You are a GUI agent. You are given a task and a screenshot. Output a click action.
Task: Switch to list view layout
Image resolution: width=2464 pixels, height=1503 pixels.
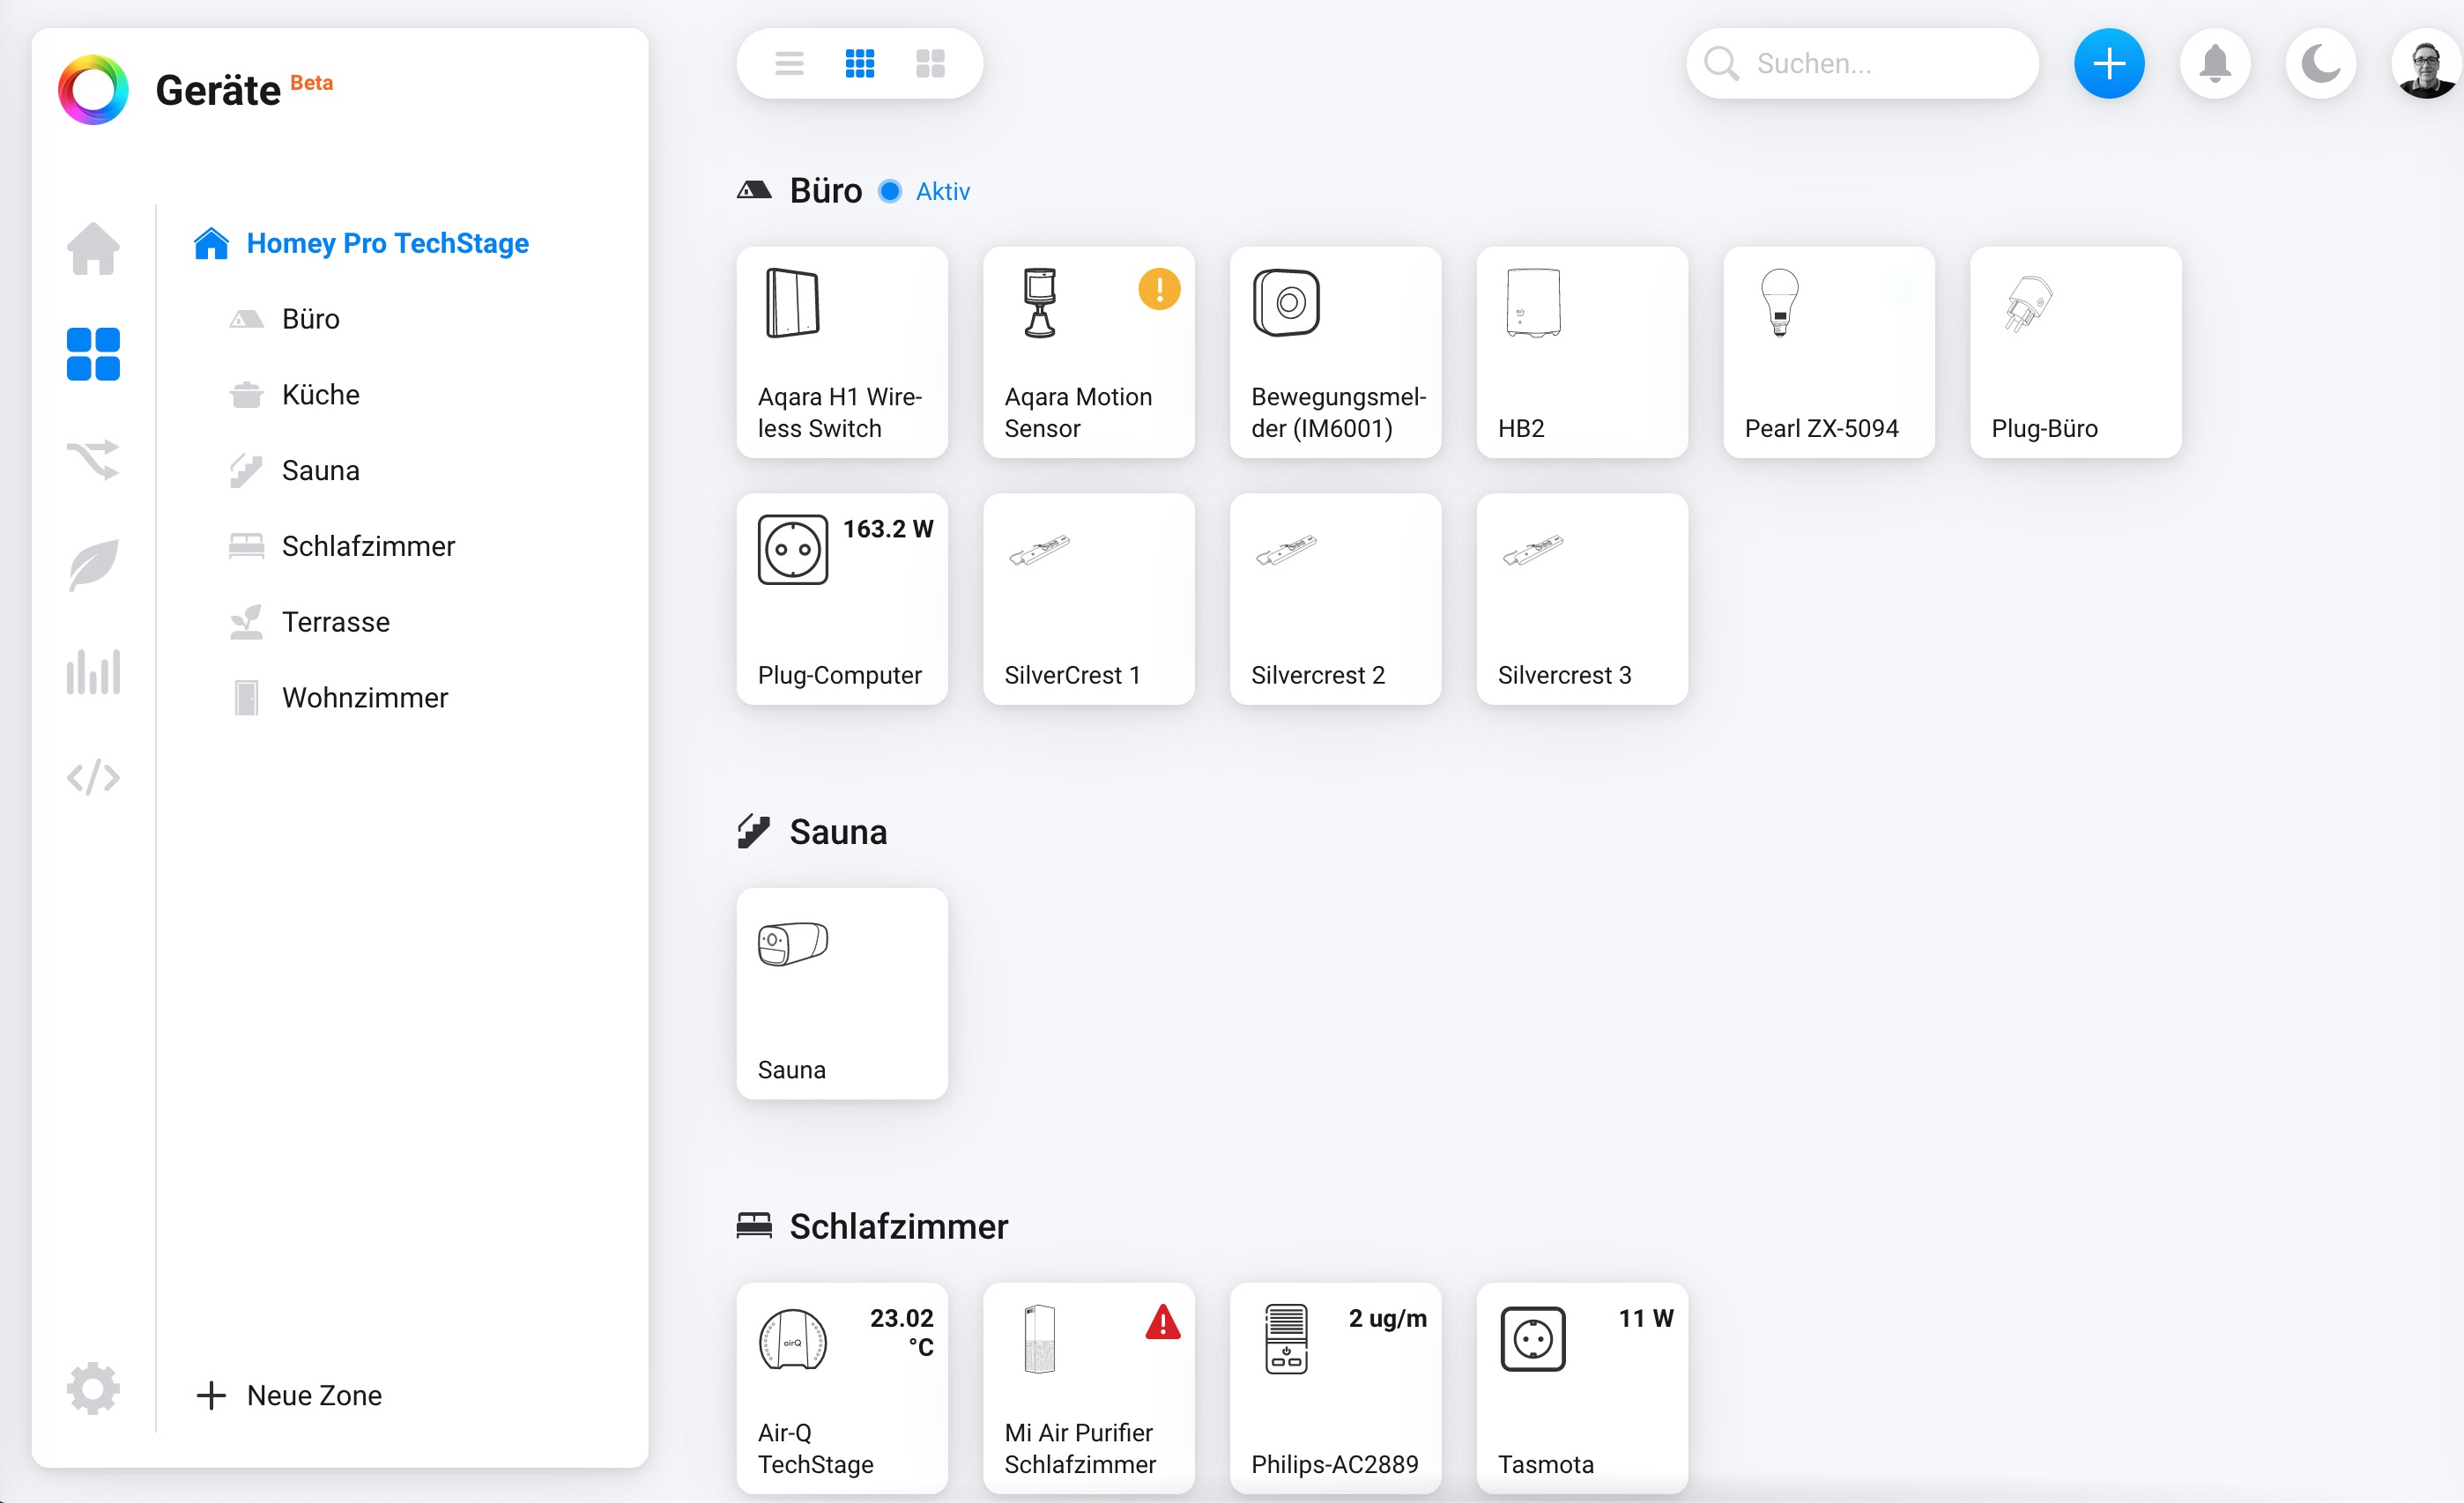pos(789,64)
